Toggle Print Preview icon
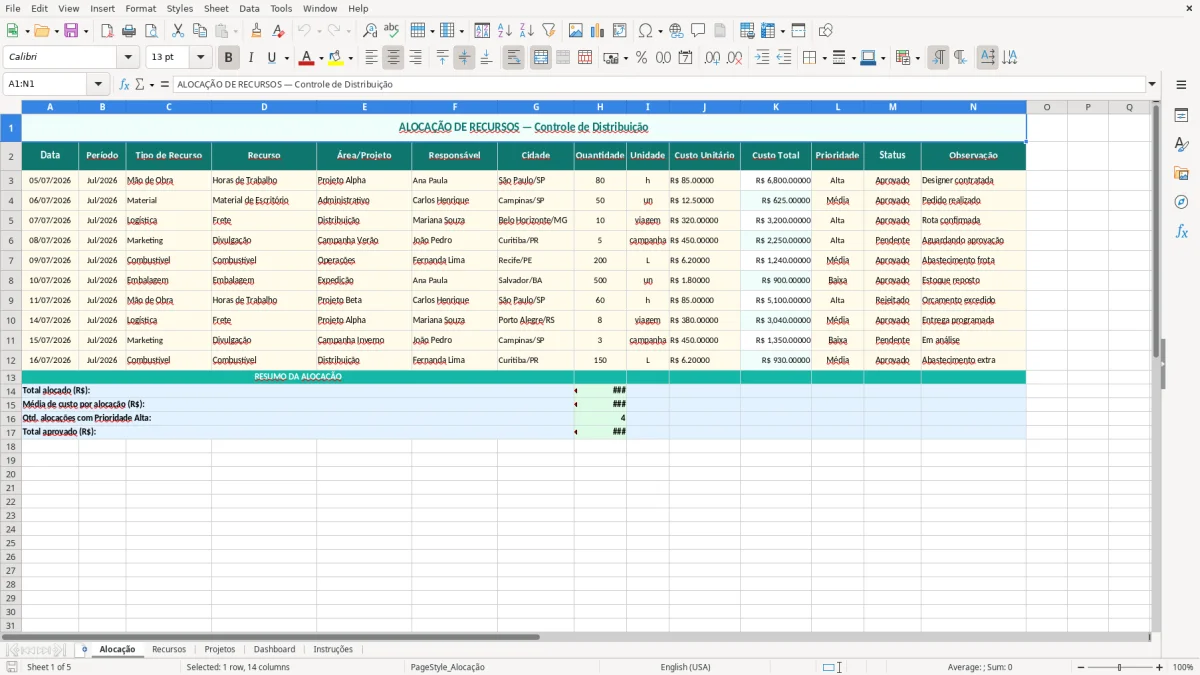The width and height of the screenshot is (1200, 675). 151,31
